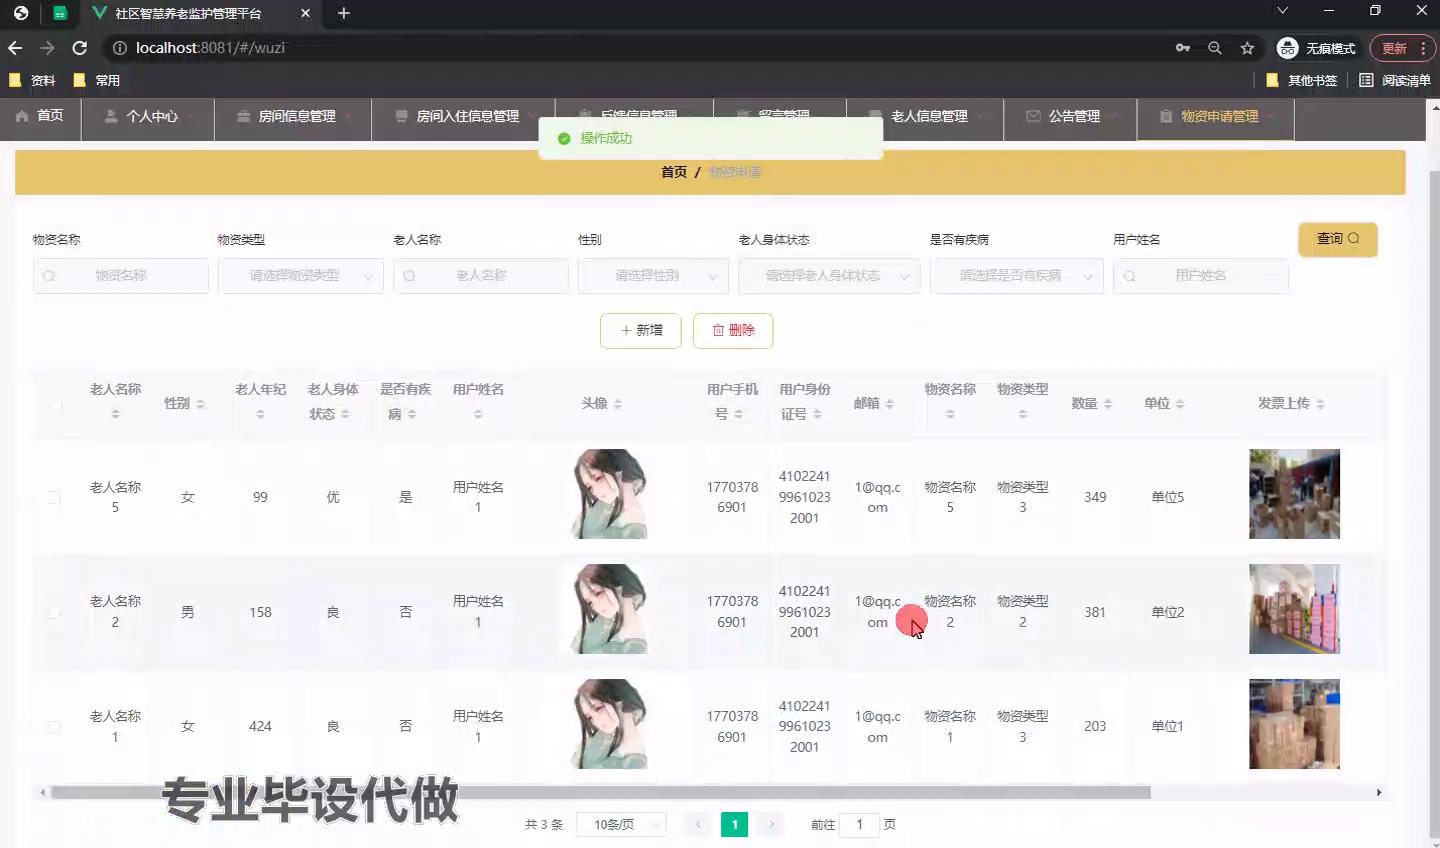Screen dimensions: 1440x848
Task: Bookmark this page with the star icon
Action: coord(1247,48)
